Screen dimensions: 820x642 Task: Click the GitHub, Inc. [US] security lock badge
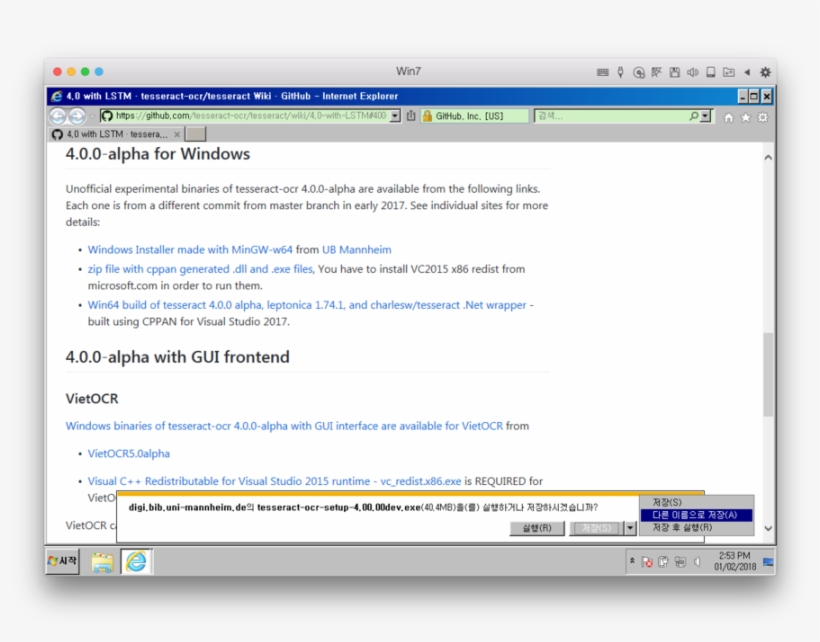pyautogui.click(x=475, y=116)
